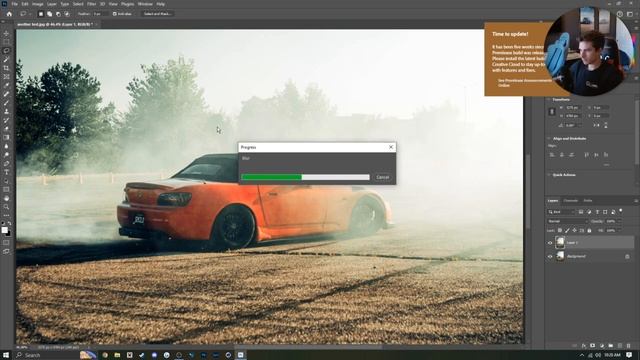The image size is (640, 360).
Task: Select the Hand tool
Action: [6, 198]
